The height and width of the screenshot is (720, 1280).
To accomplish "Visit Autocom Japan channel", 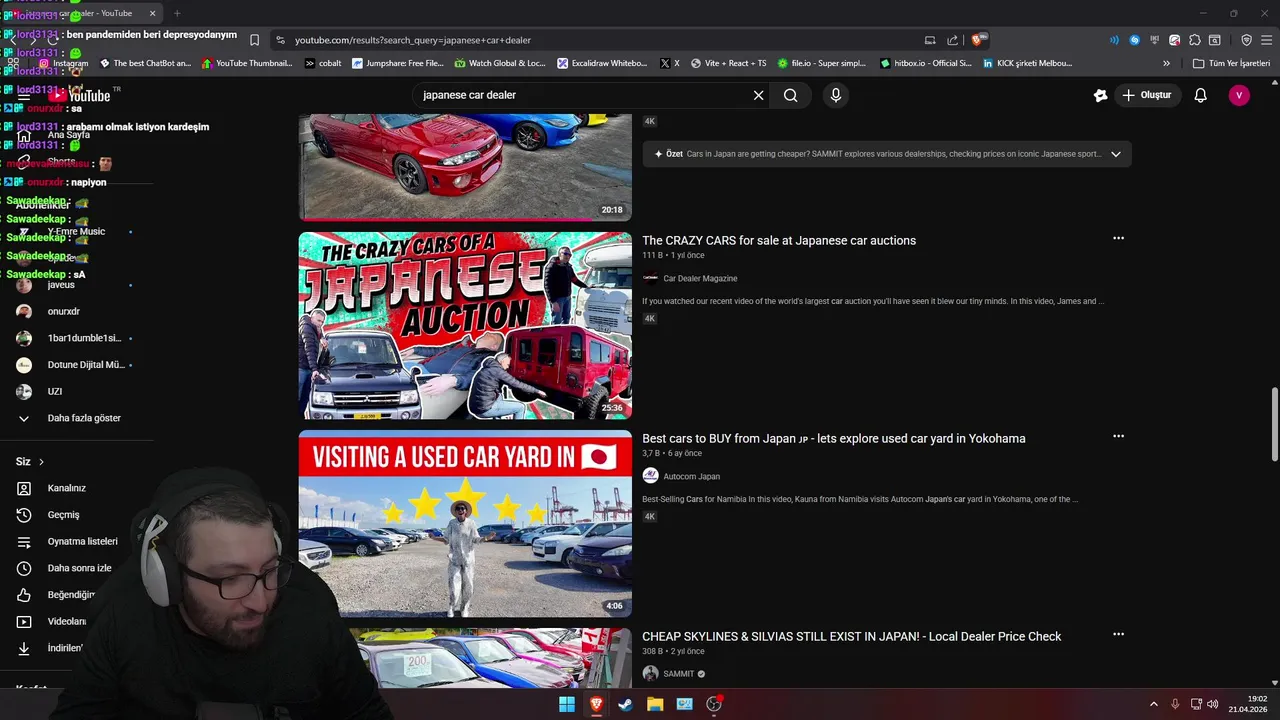I will 691,476.
